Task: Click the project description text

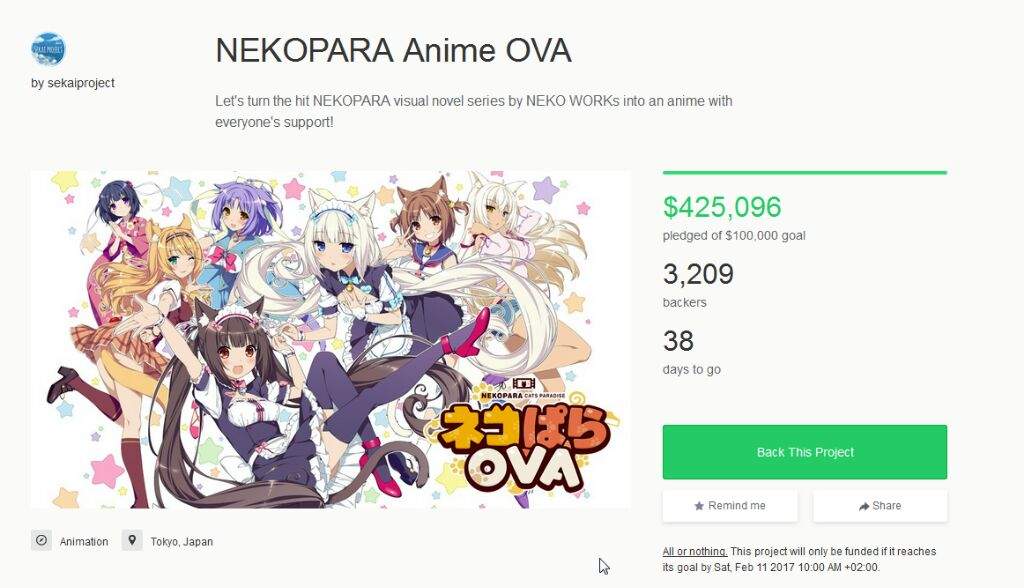Action: tap(474, 112)
